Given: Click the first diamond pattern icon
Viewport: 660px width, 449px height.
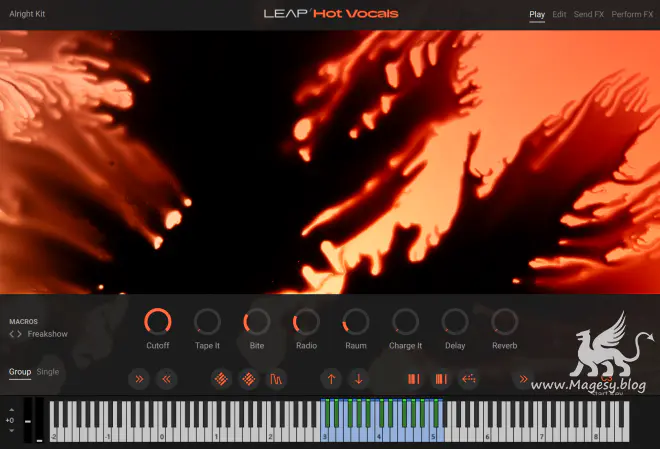Looking at the screenshot, I should click(221, 379).
